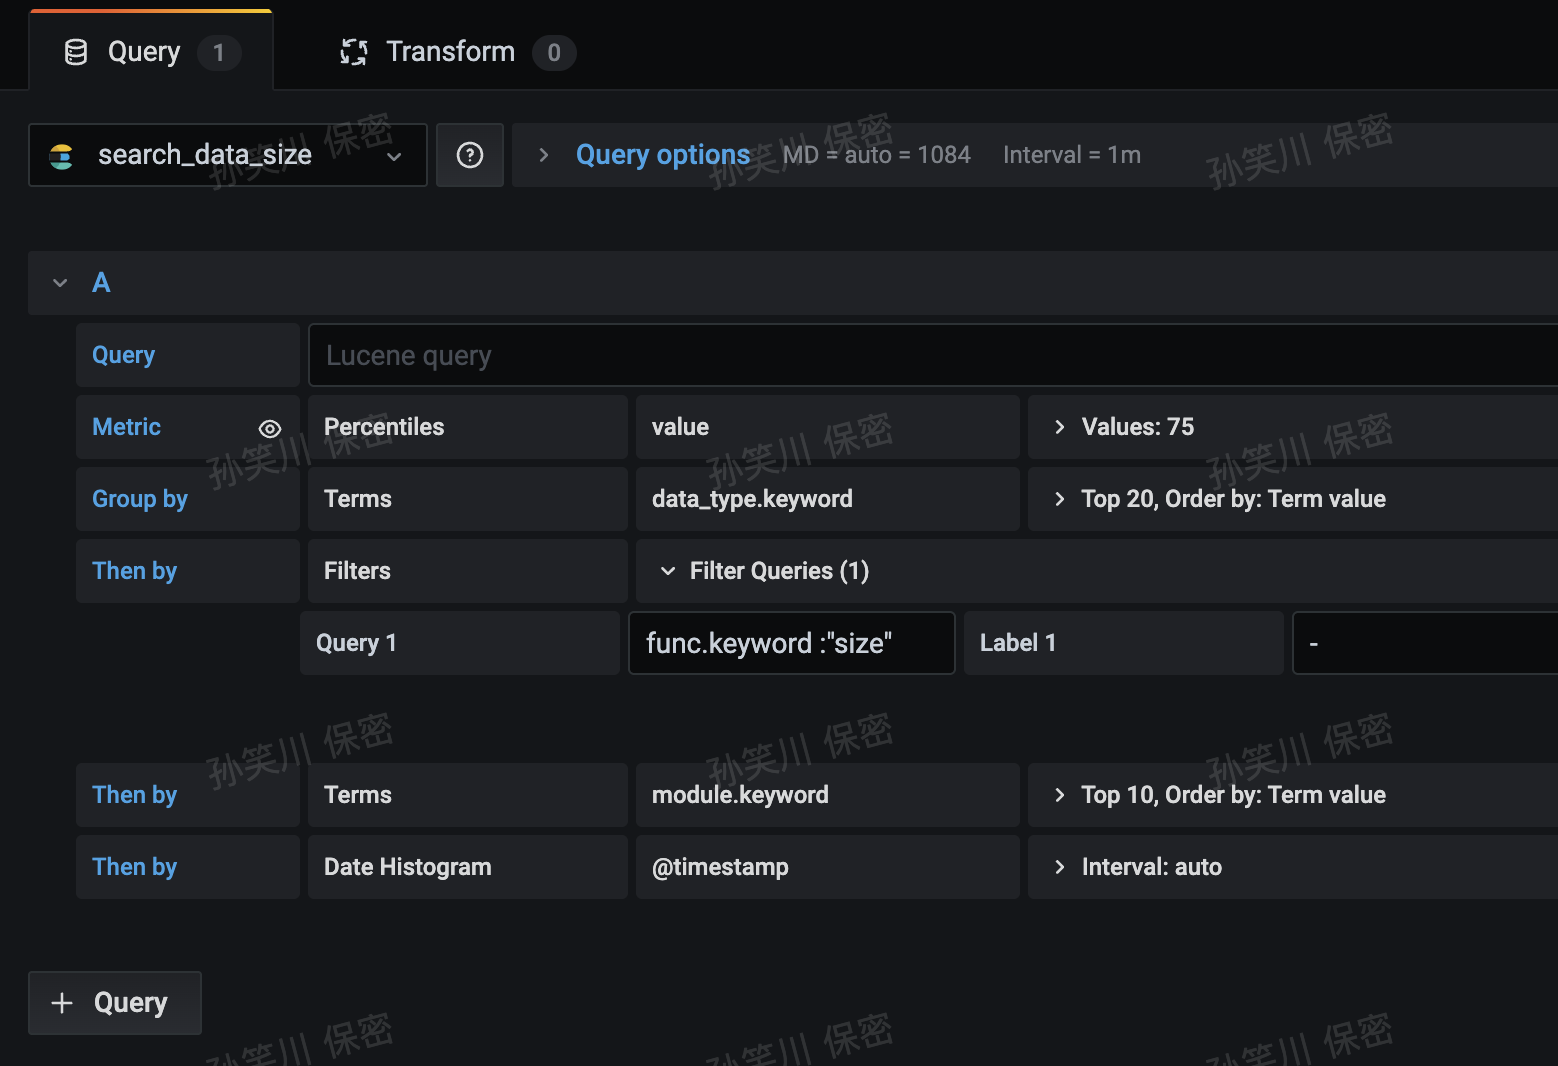Screen dimensions: 1558x1066
Task: Click plus icon to add Query
Action: coord(62,1003)
